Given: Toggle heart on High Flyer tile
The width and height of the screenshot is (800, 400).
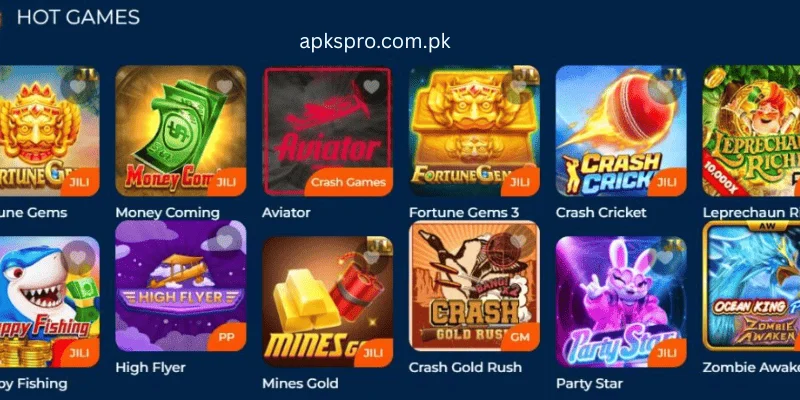Looking at the screenshot, I should pos(224,241).
